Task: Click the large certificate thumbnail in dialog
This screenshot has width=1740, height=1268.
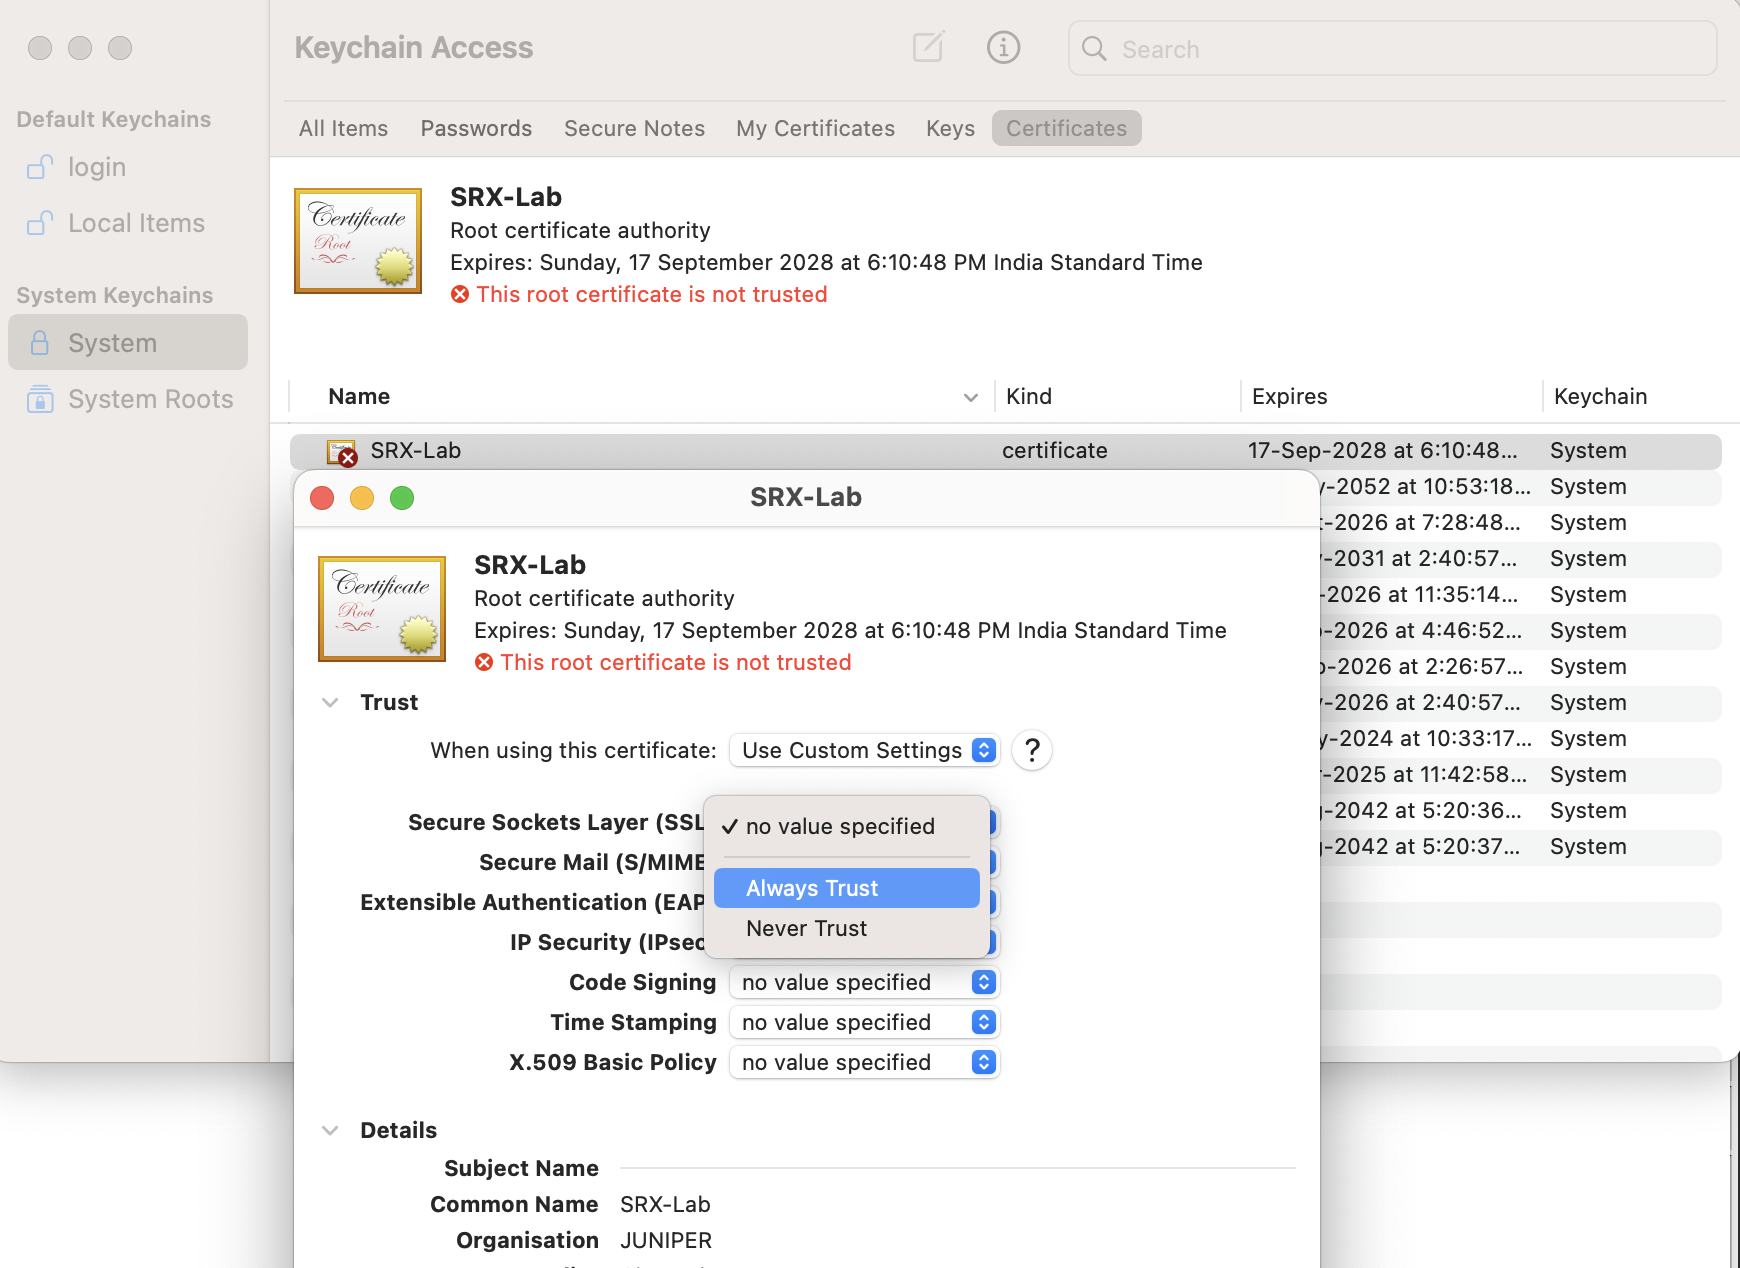Action: pos(382,608)
